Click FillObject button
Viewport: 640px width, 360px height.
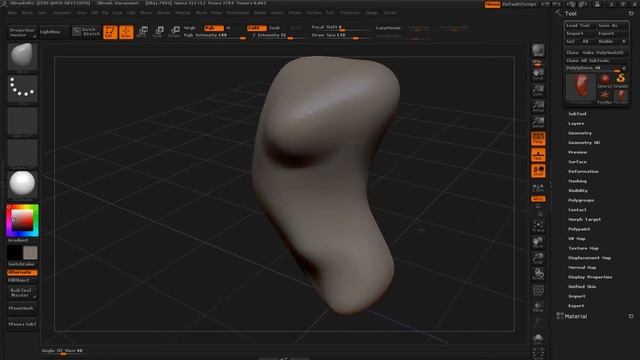click(x=22, y=280)
